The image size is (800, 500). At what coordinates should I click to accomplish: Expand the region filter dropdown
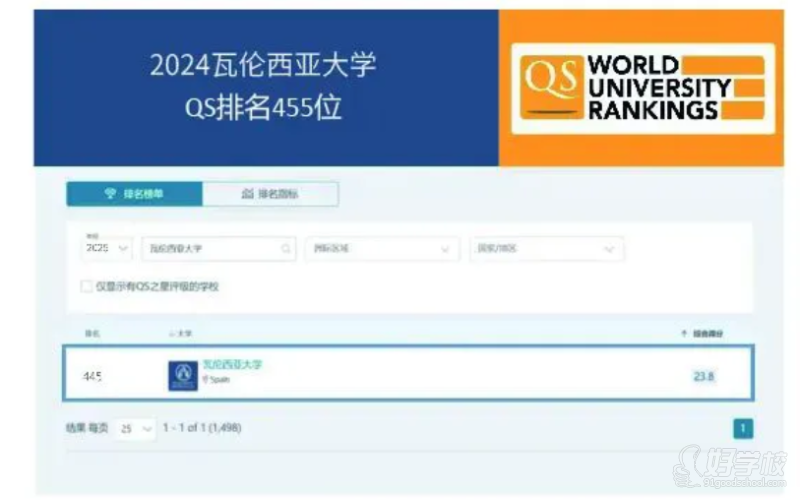pyautogui.click(x=382, y=248)
